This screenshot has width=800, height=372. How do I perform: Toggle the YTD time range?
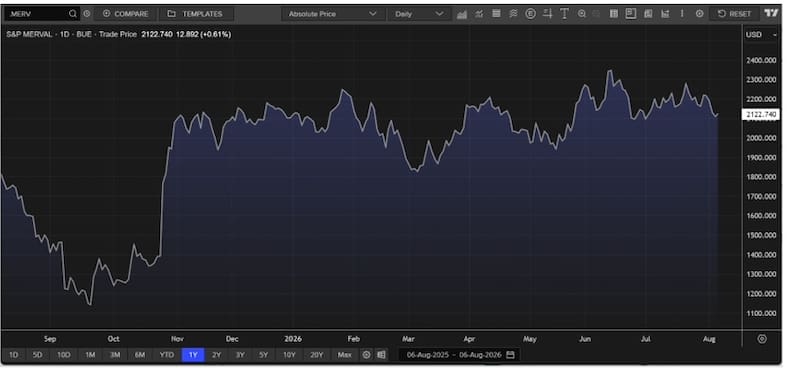(x=166, y=355)
